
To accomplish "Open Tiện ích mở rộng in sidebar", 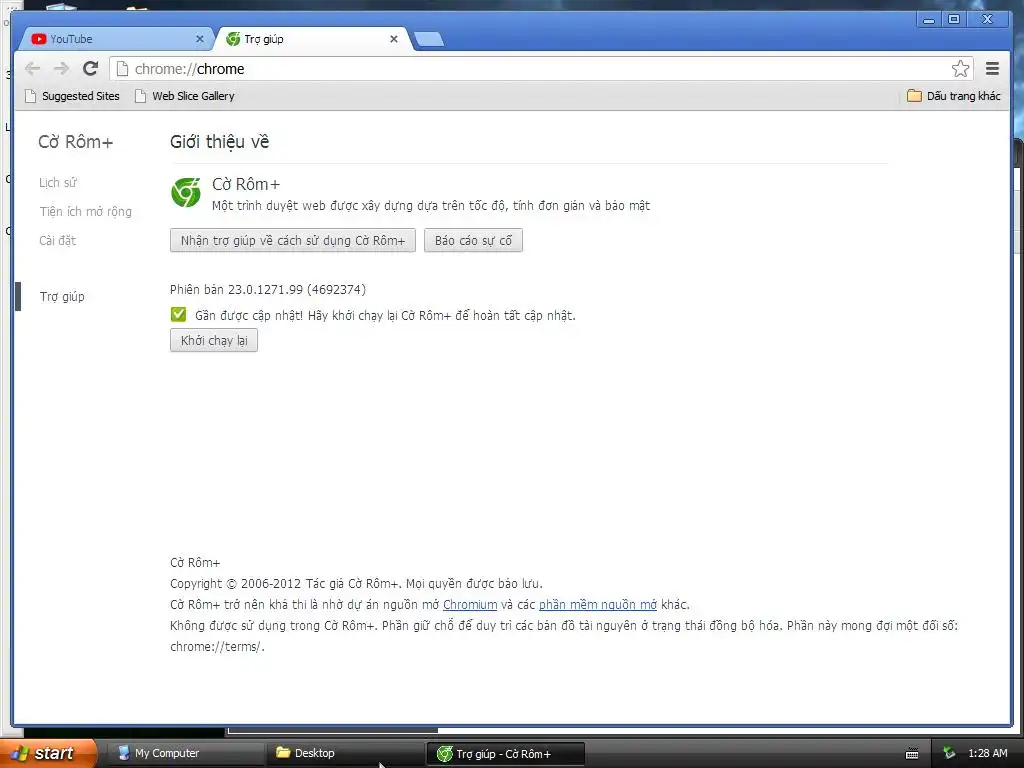I will coord(86,212).
